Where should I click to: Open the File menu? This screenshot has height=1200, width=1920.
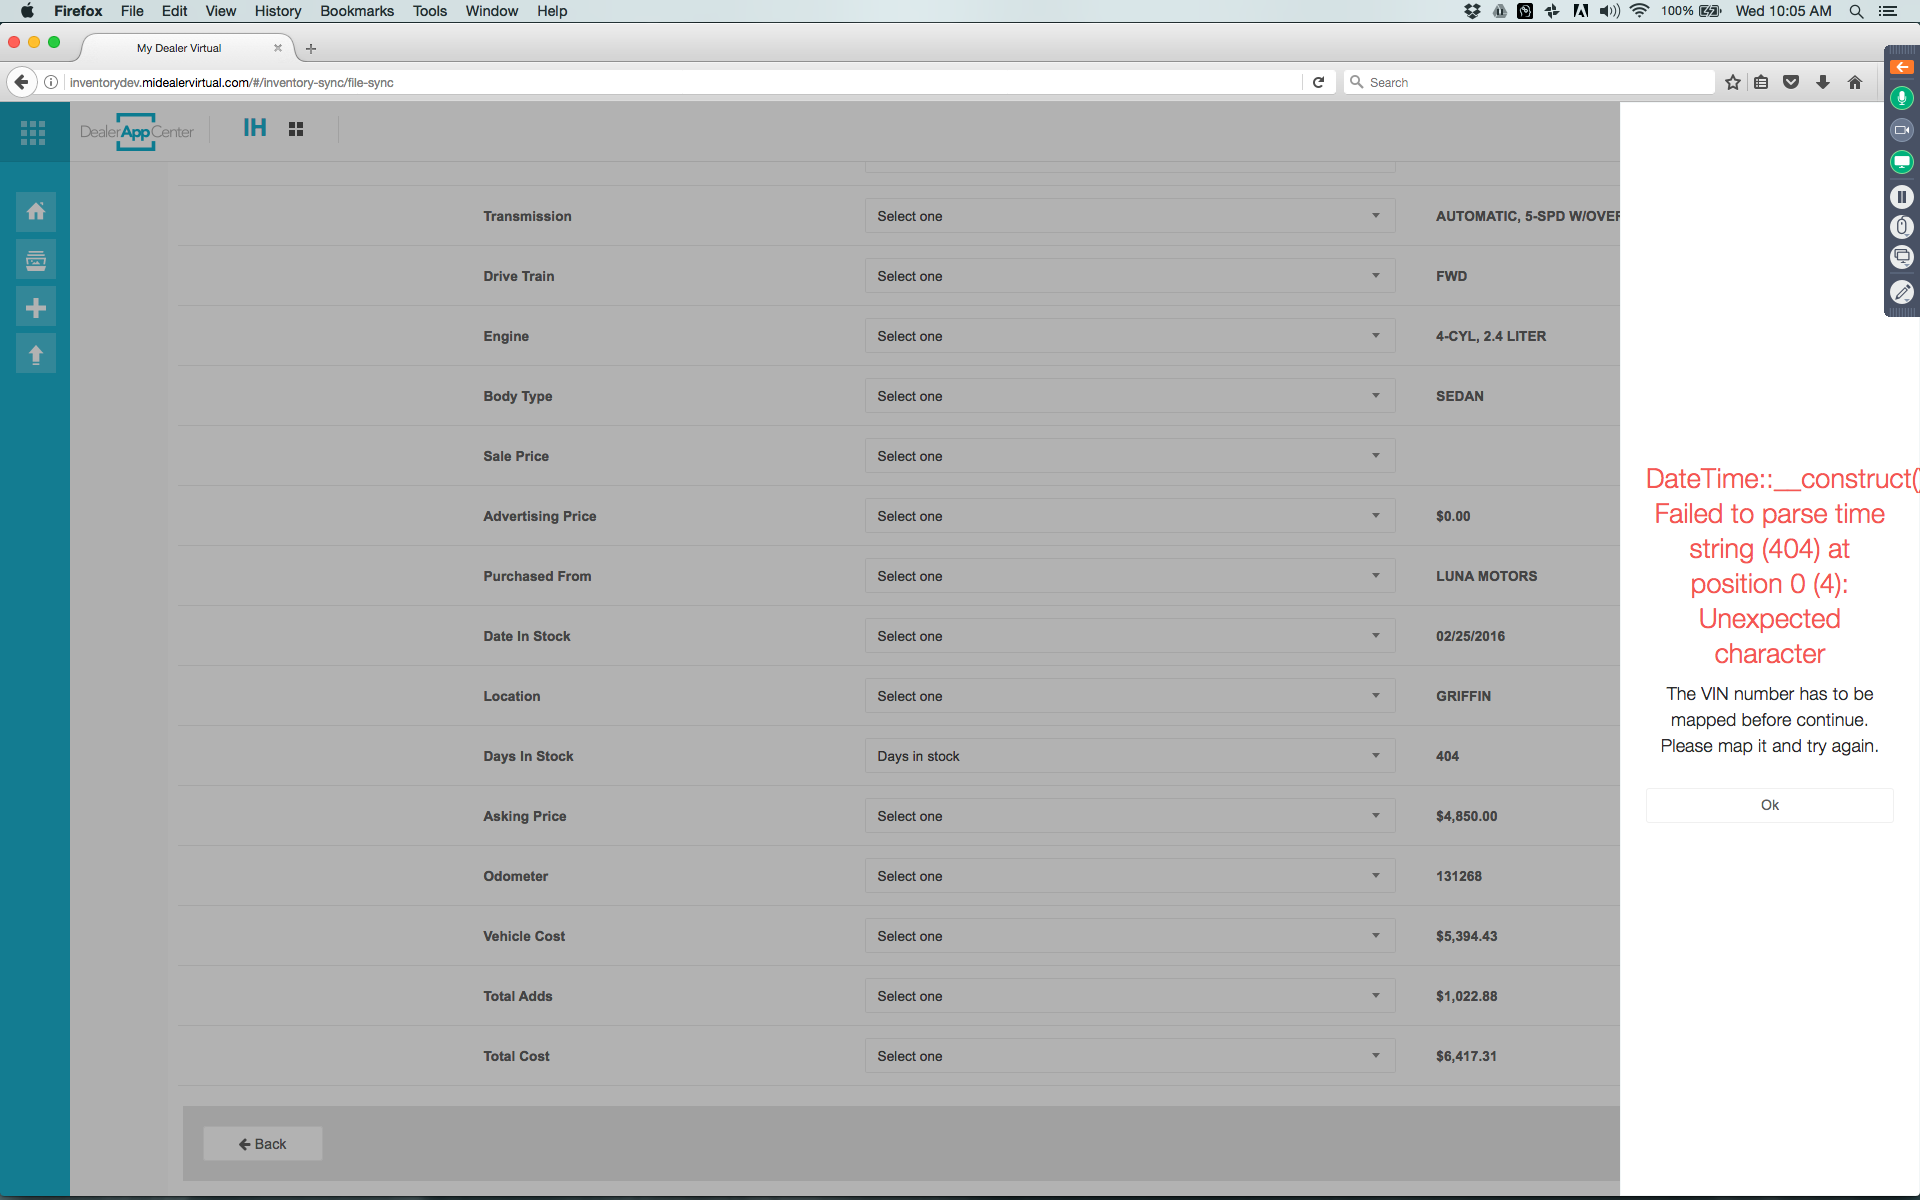132,11
